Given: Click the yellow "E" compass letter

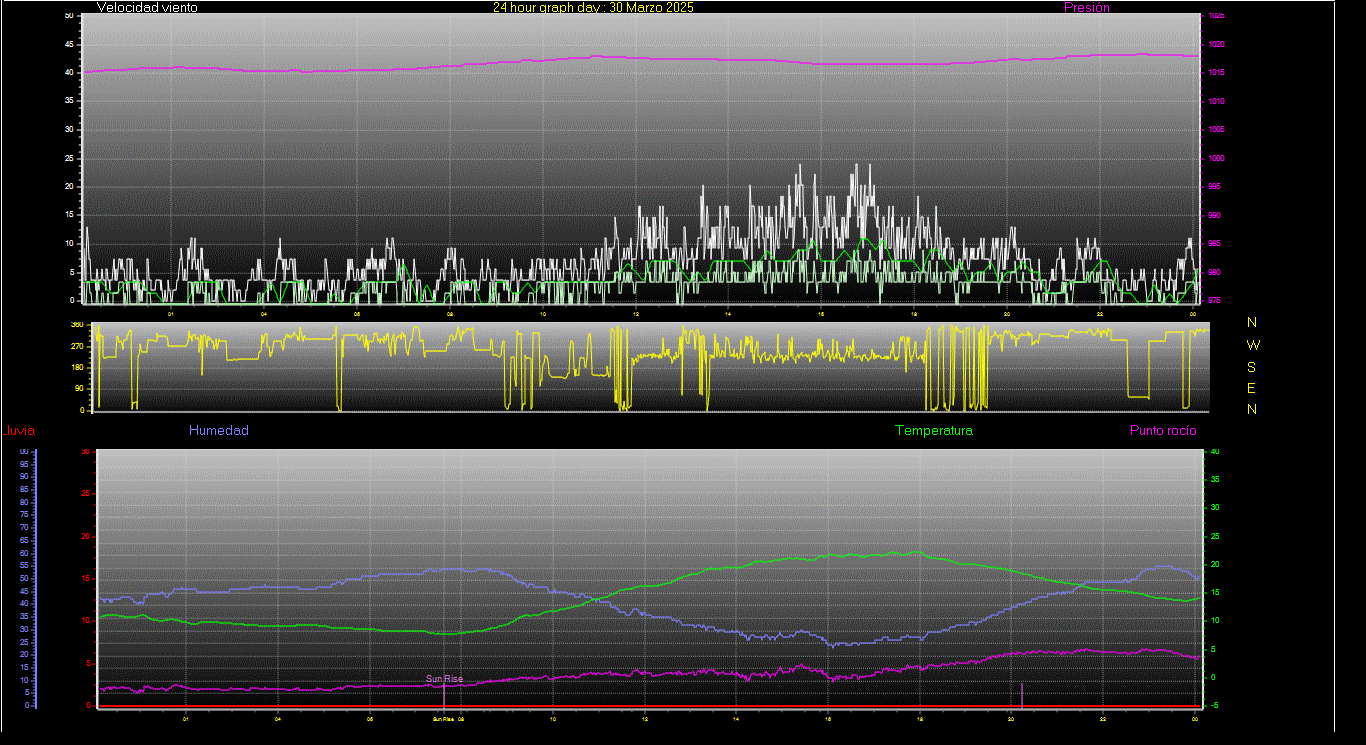Looking at the screenshot, I should tap(1252, 388).
